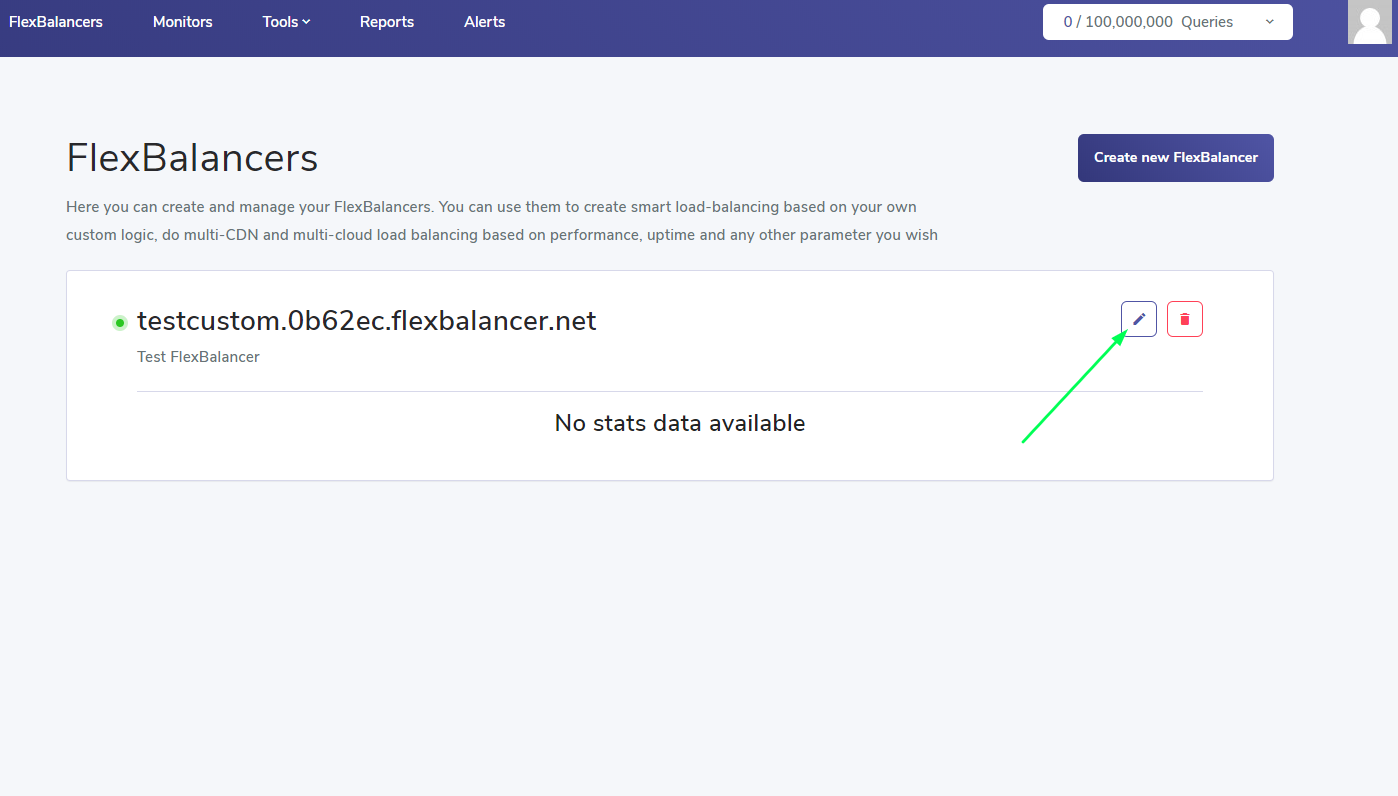Screen dimensions: 1398x796
Task: Open the user profile avatar
Action: tap(1369, 22)
